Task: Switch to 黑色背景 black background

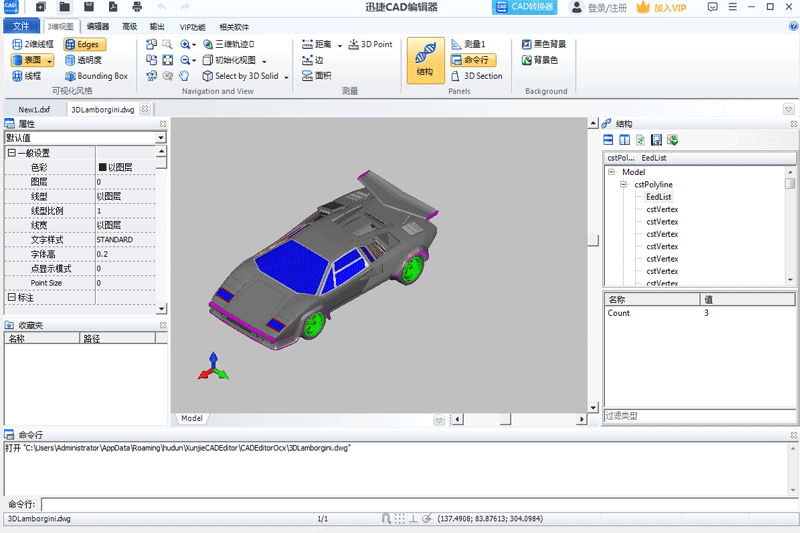Action: [x=544, y=44]
